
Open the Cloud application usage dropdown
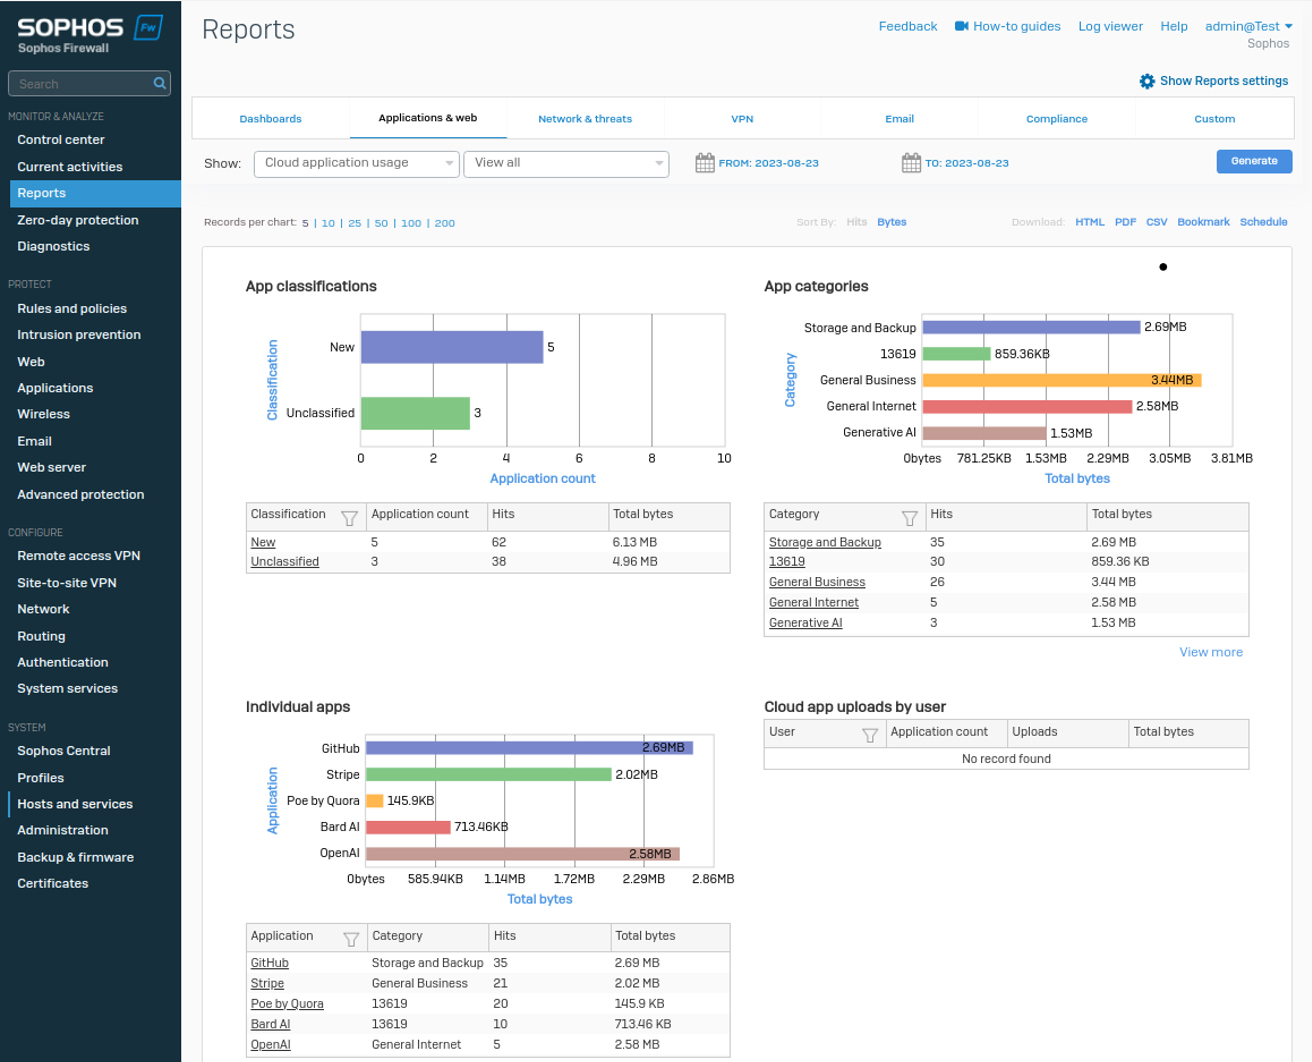click(x=357, y=163)
